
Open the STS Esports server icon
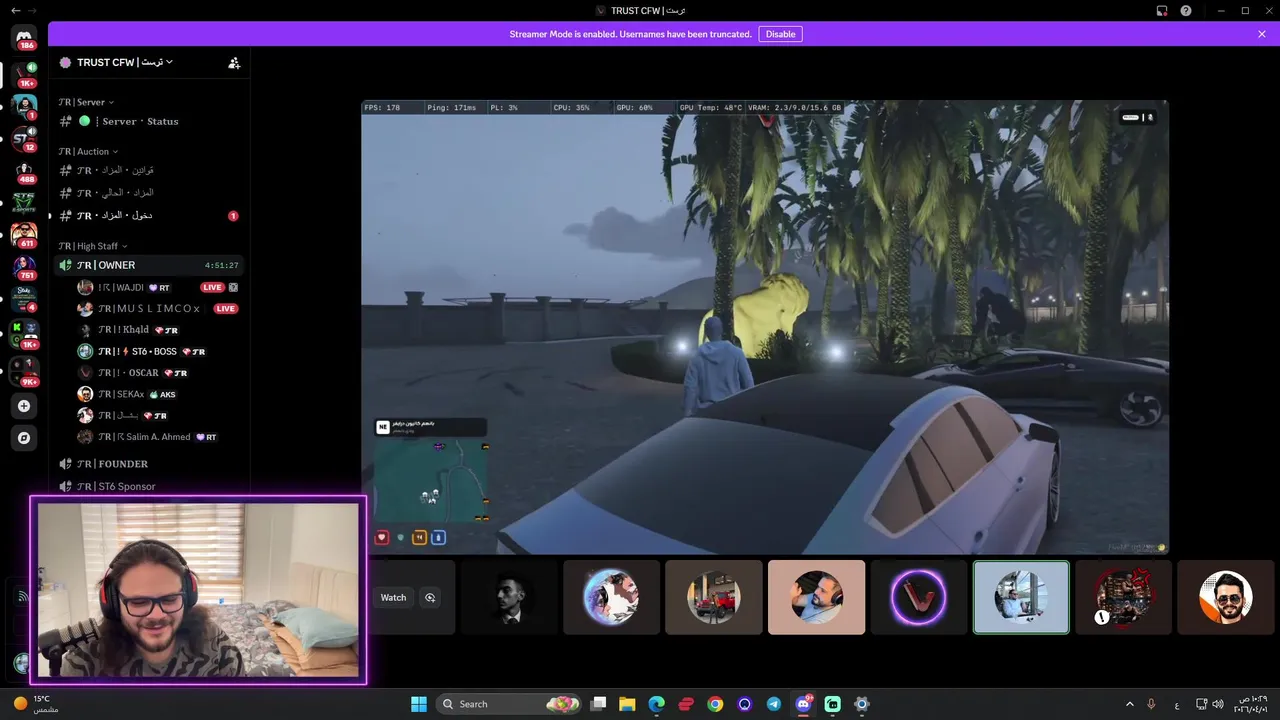coord(24,202)
